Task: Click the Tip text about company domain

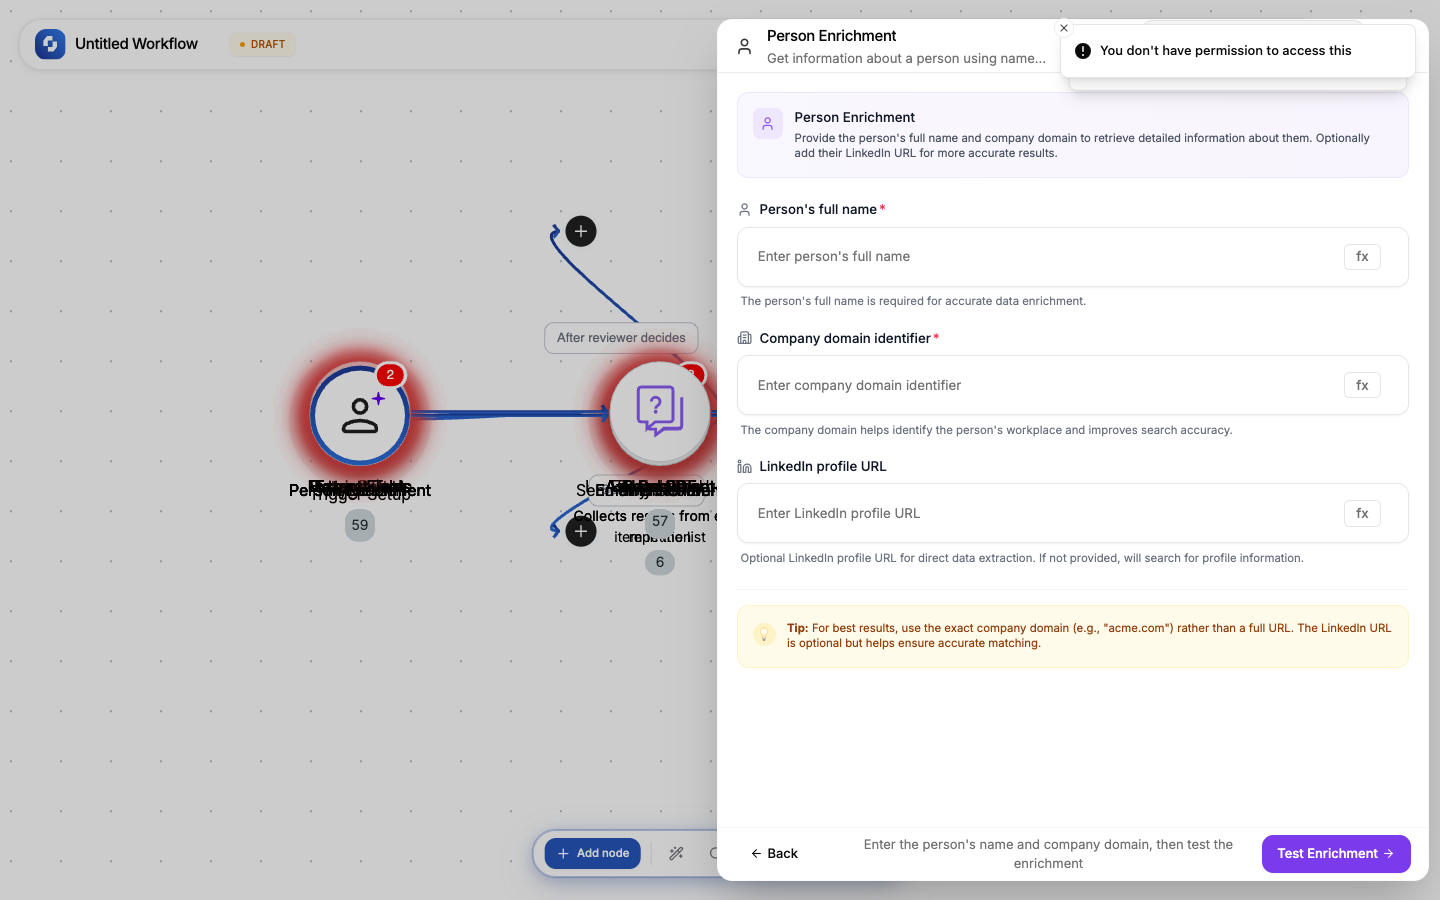Action: pyautogui.click(x=1089, y=636)
